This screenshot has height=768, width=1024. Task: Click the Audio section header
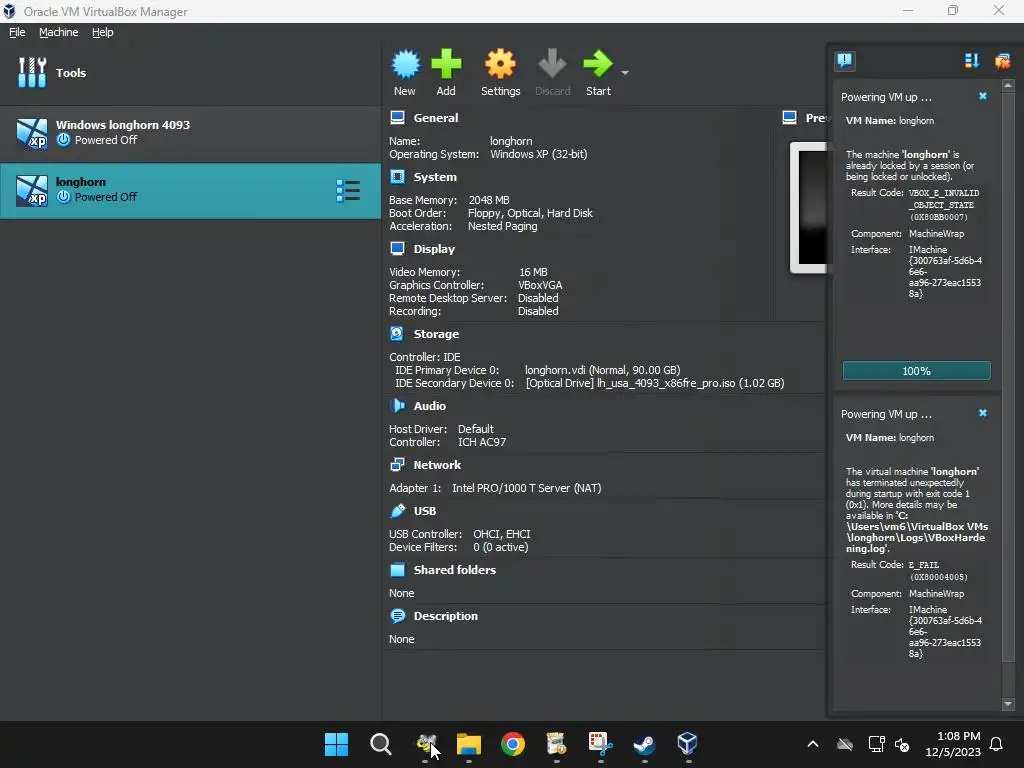pos(429,406)
